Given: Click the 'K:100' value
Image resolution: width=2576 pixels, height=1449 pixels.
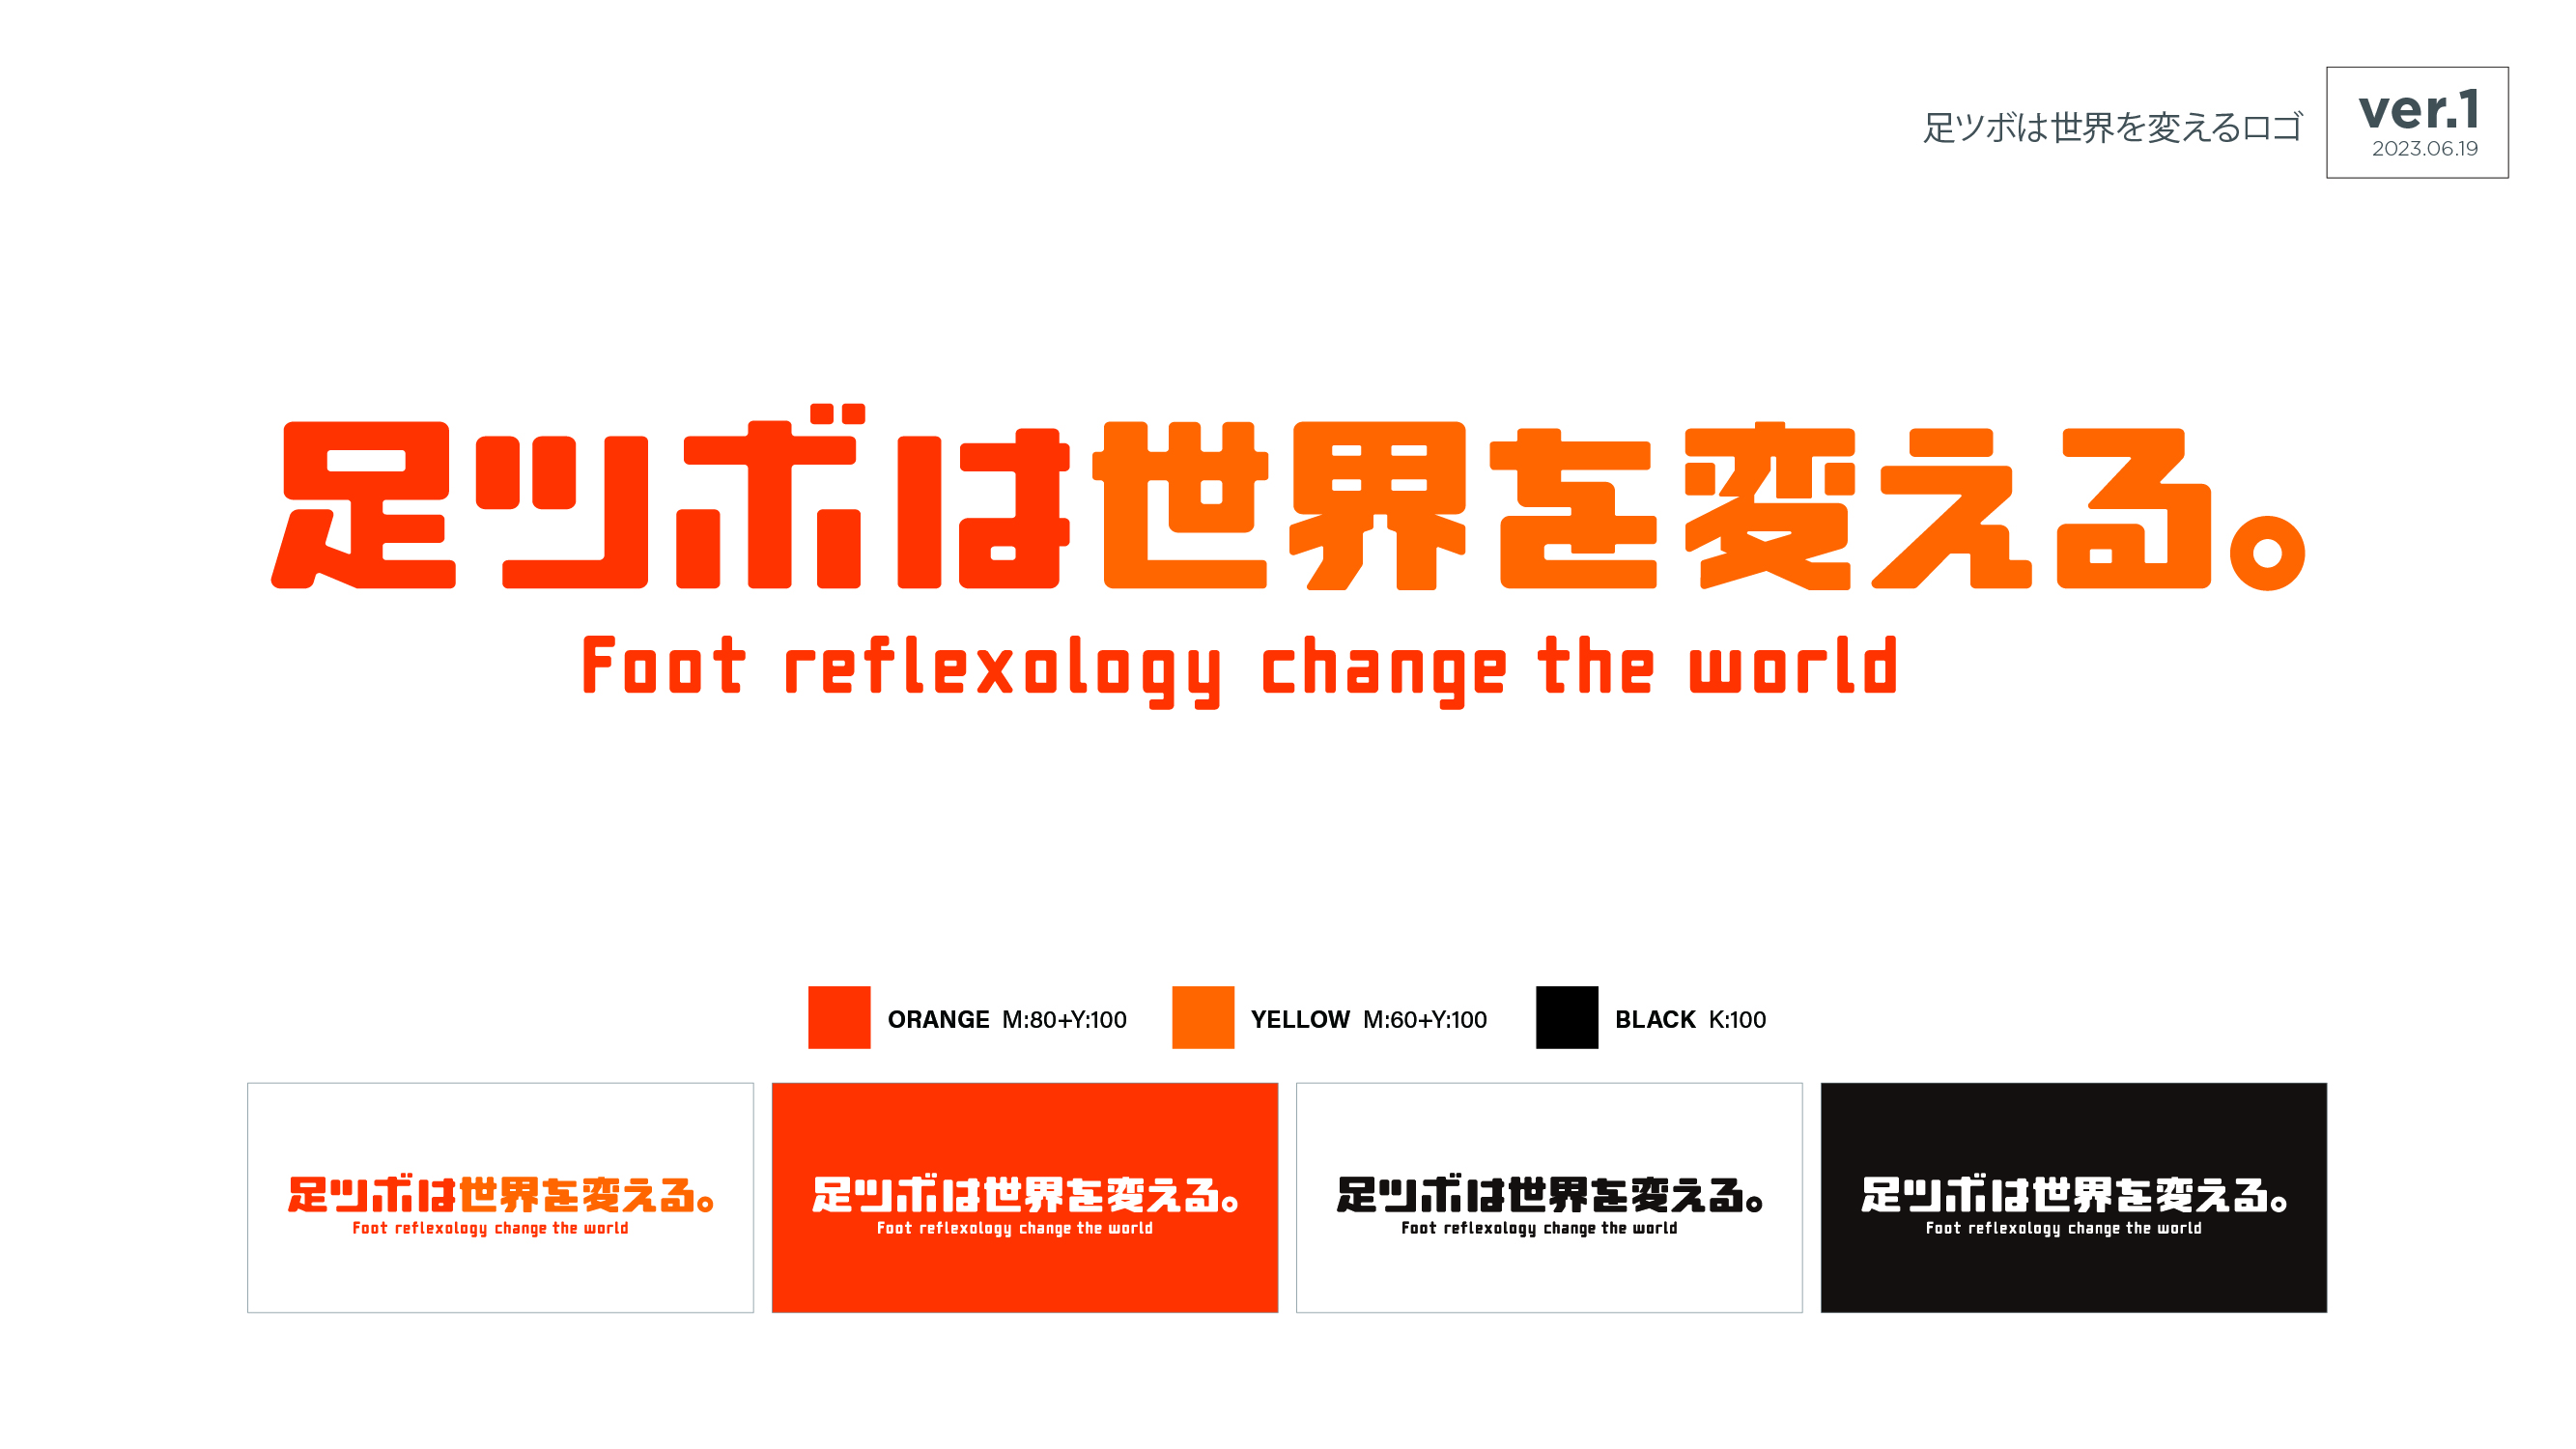Looking at the screenshot, I should click(x=1737, y=1019).
